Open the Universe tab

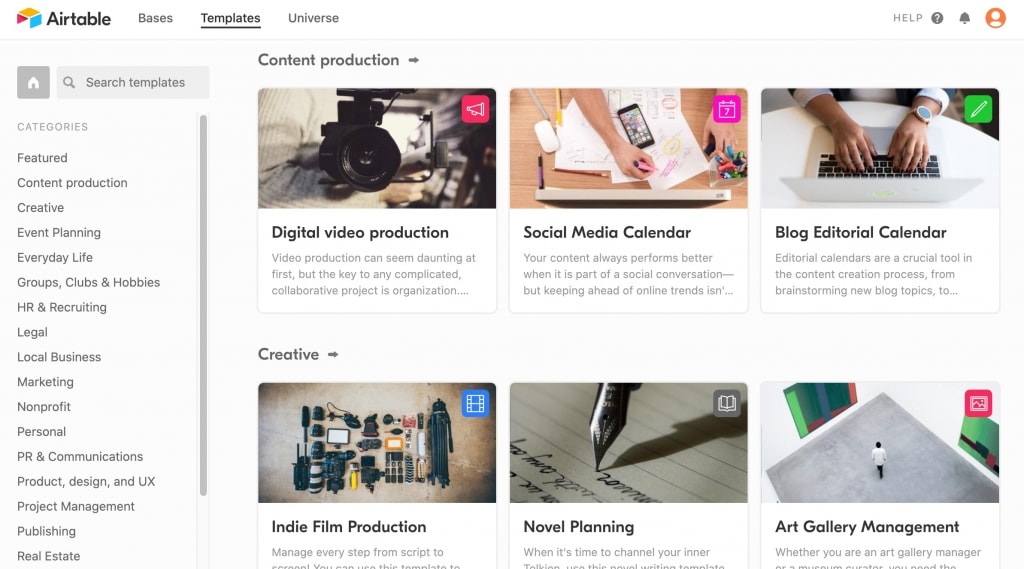[x=313, y=18]
